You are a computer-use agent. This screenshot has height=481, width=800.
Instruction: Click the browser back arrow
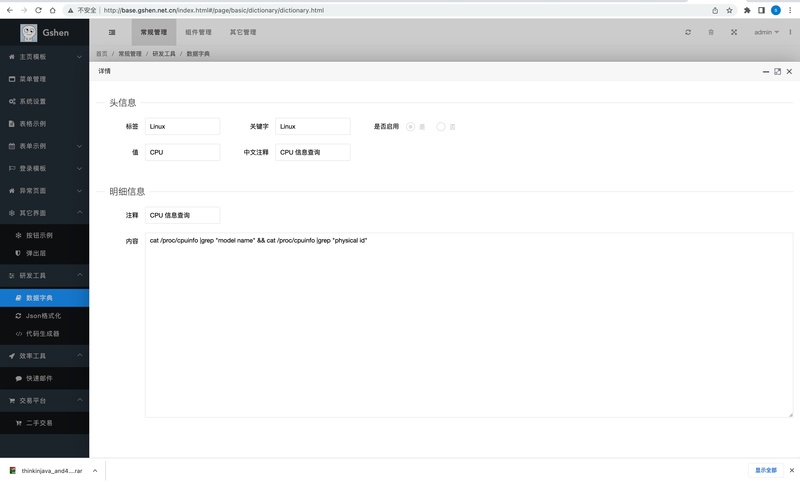pos(10,10)
